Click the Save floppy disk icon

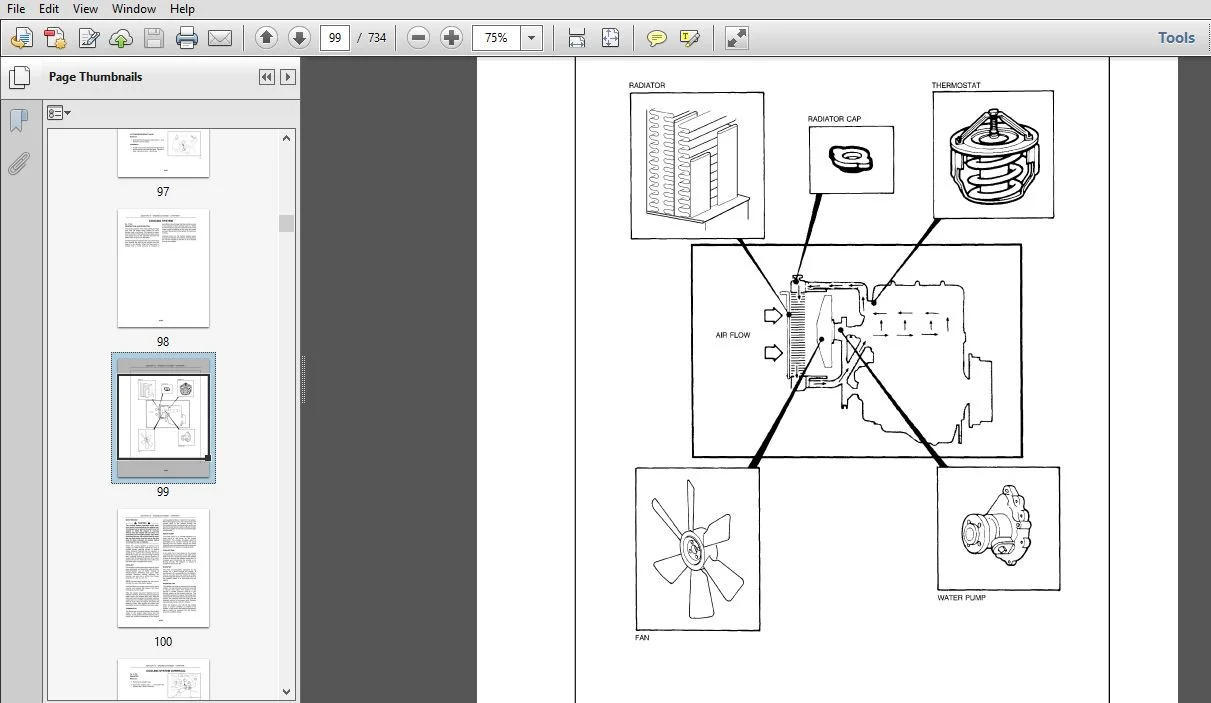(153, 38)
